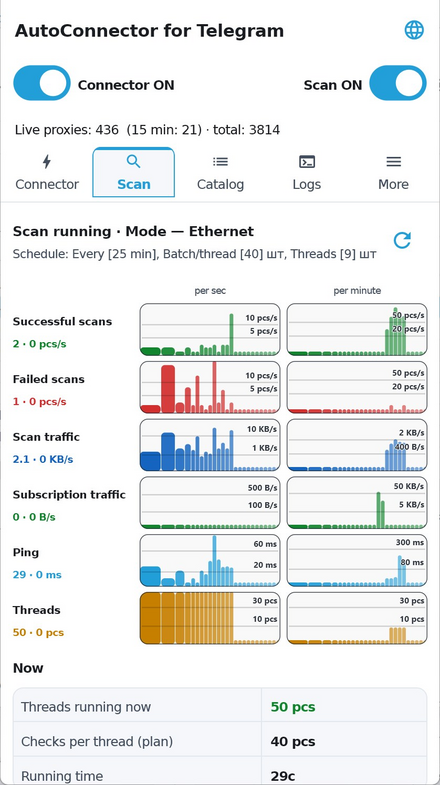The height and width of the screenshot is (785, 440).
Task: Click the Ping per sec chart
Action: [x=210, y=560]
